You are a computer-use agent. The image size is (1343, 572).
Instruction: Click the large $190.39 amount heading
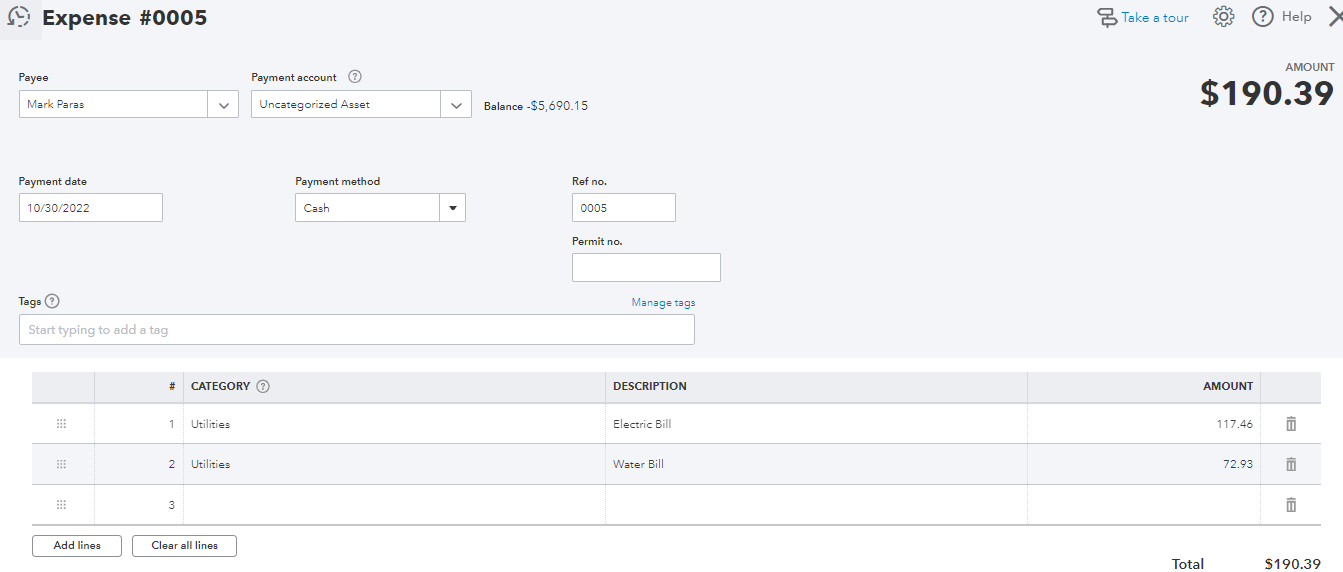(x=1267, y=93)
